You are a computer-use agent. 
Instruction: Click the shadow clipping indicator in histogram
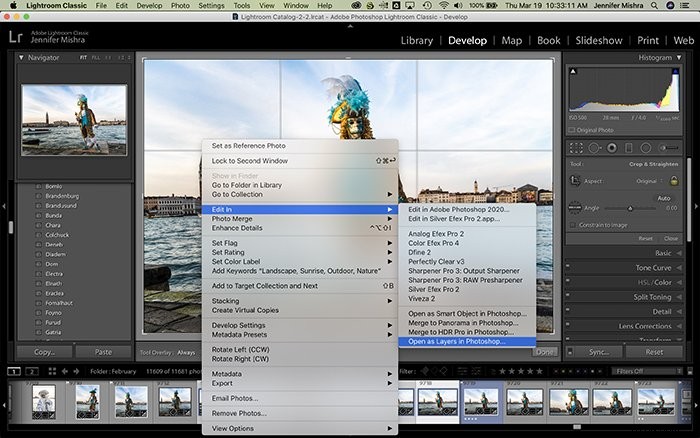tap(573, 71)
